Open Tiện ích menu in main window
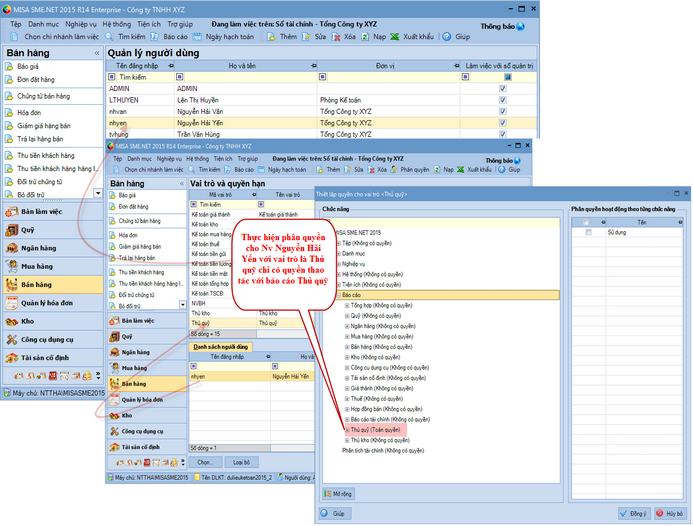This screenshot has width=693, height=526. pyautogui.click(x=149, y=24)
